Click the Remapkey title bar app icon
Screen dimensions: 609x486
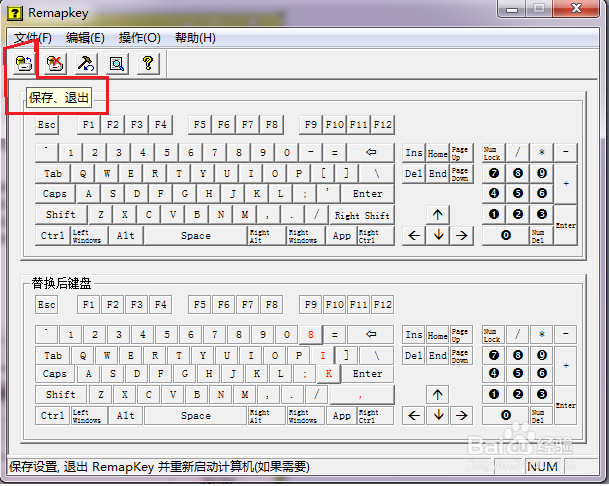point(15,13)
